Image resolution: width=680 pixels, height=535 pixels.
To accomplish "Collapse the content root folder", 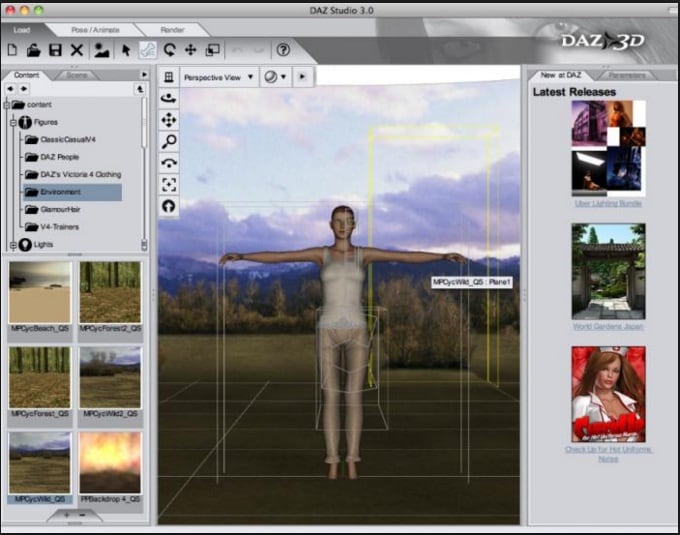I will click(x=7, y=105).
